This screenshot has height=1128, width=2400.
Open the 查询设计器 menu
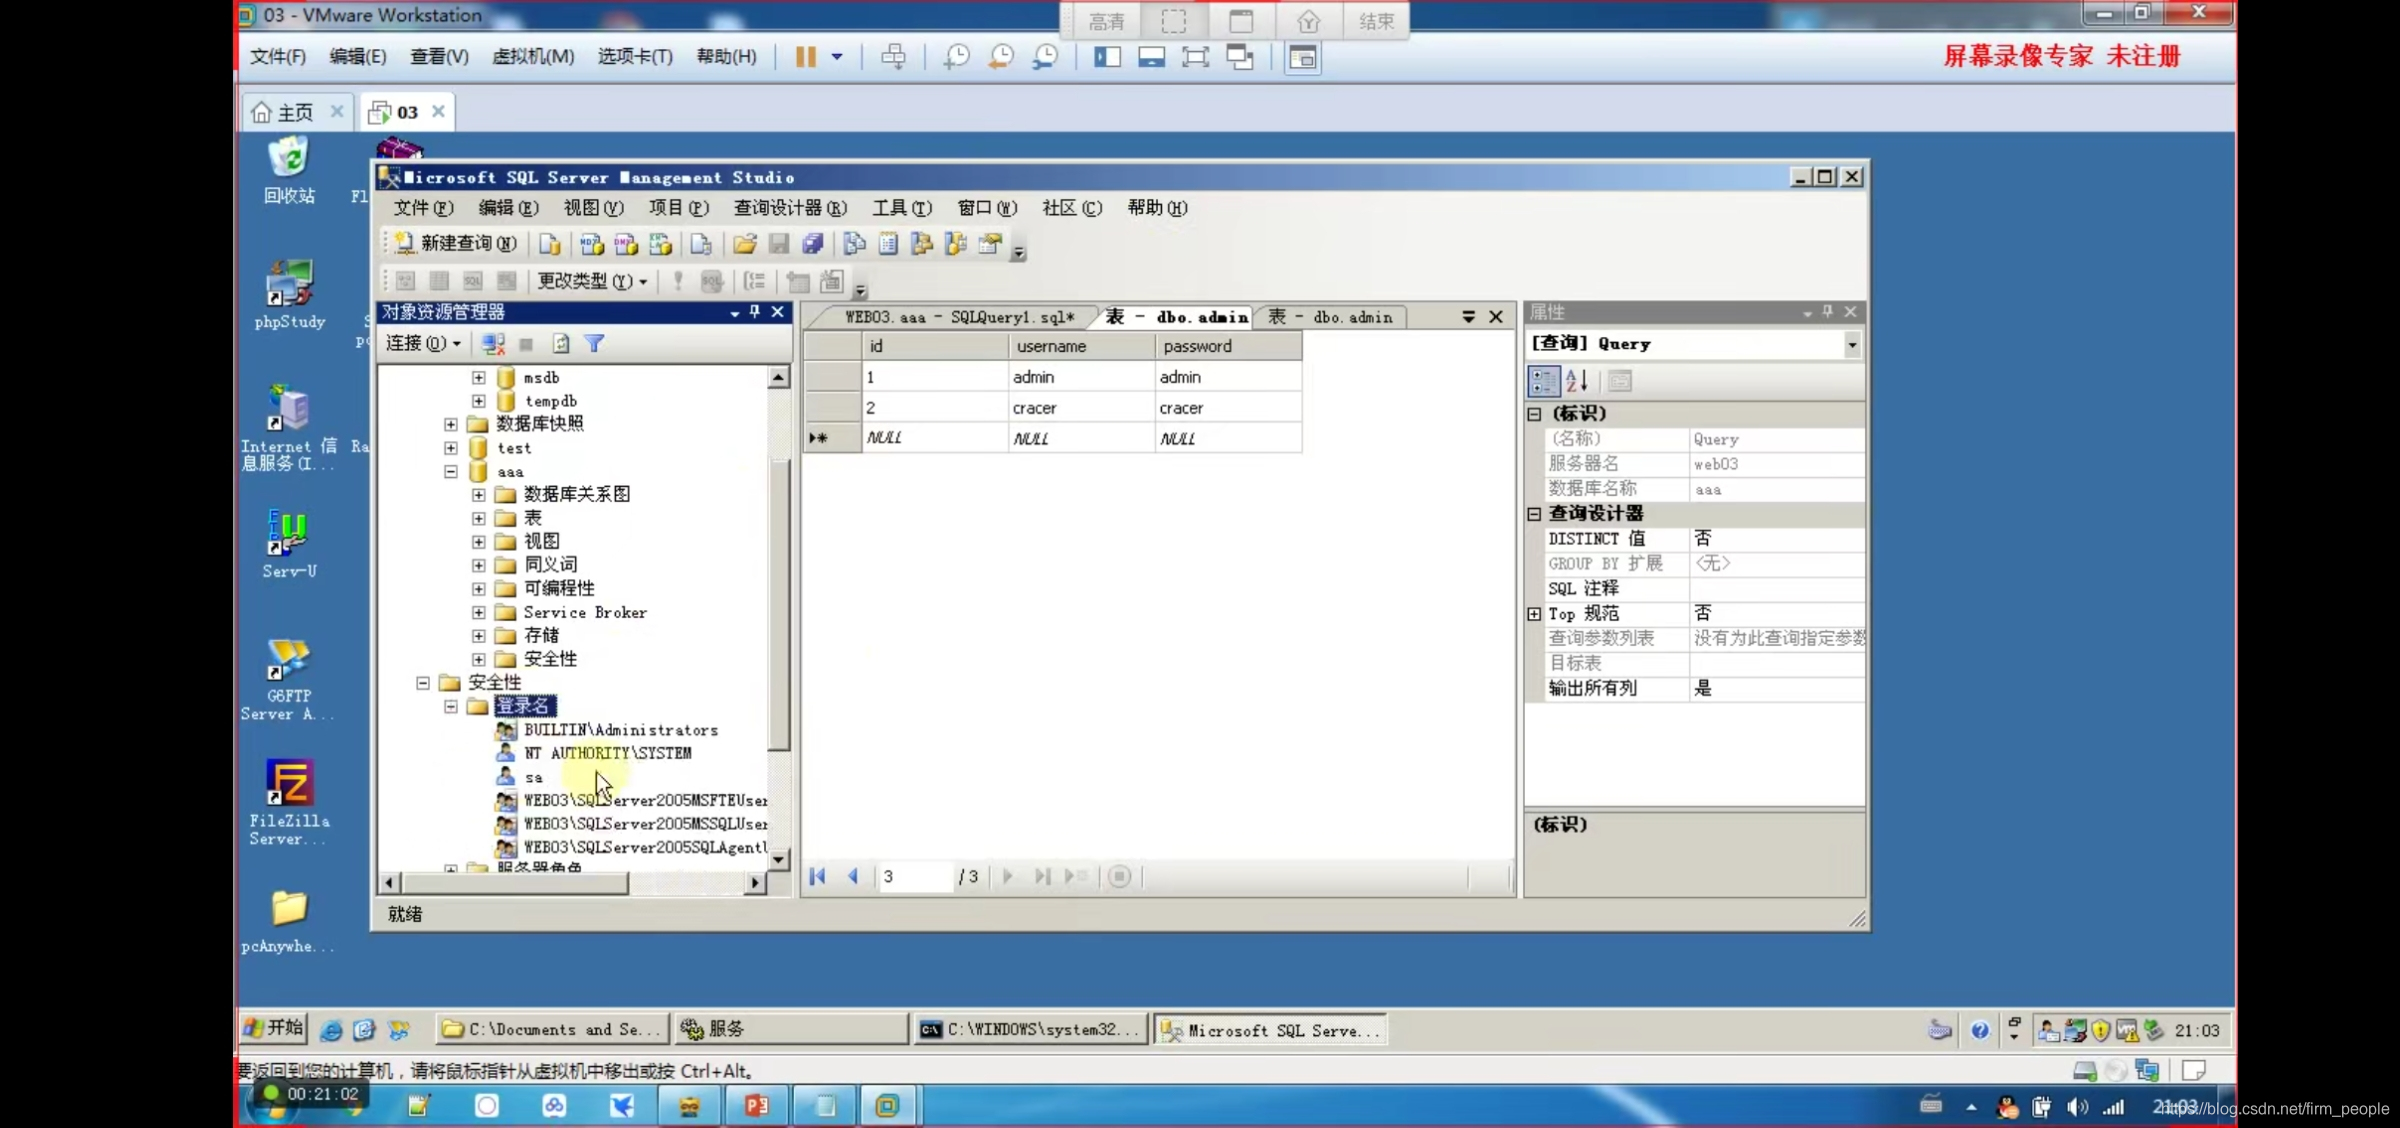tap(790, 208)
